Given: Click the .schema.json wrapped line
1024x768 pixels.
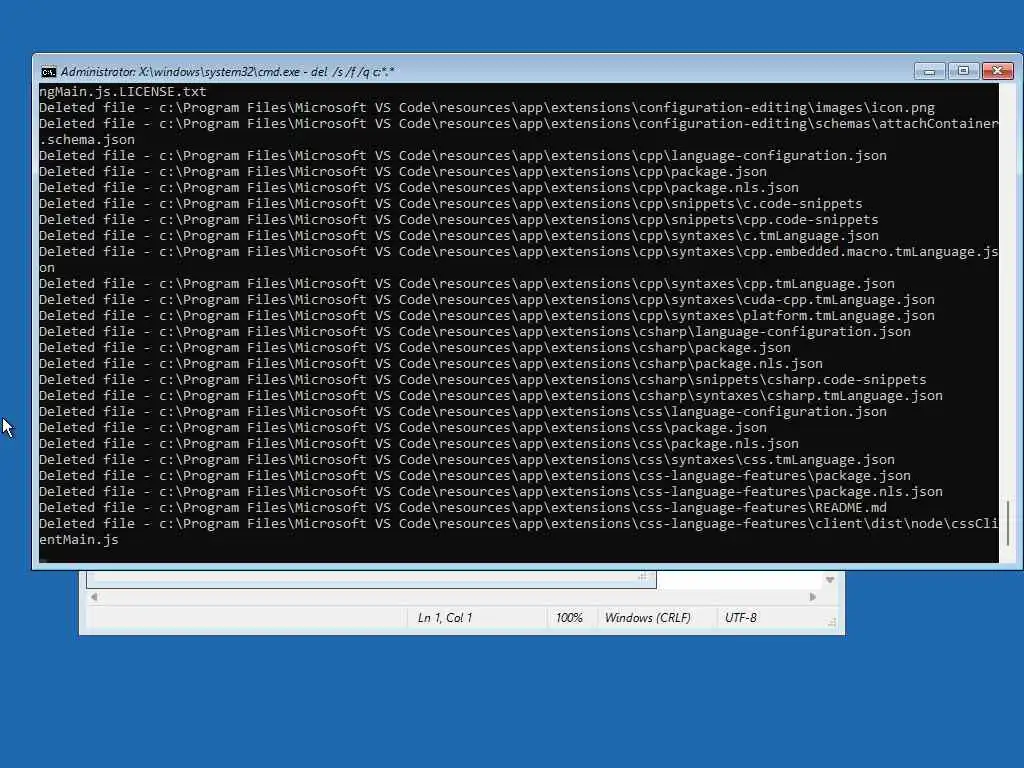Looking at the screenshot, I should [x=87, y=140].
